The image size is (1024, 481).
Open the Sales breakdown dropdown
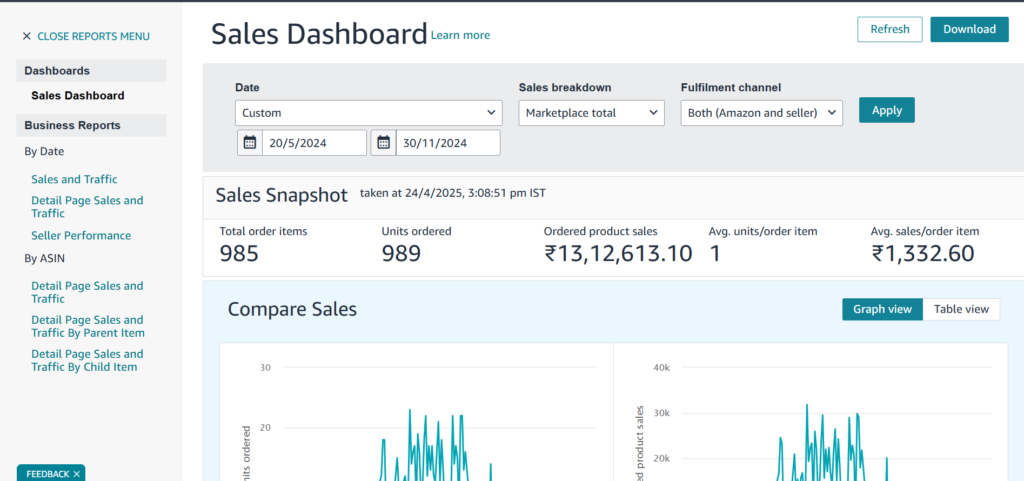[592, 113]
